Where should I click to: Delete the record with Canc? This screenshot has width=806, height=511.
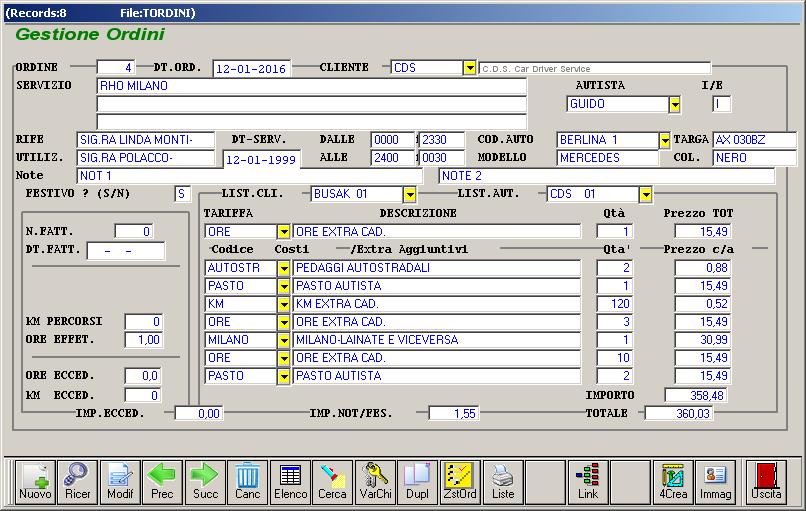248,481
